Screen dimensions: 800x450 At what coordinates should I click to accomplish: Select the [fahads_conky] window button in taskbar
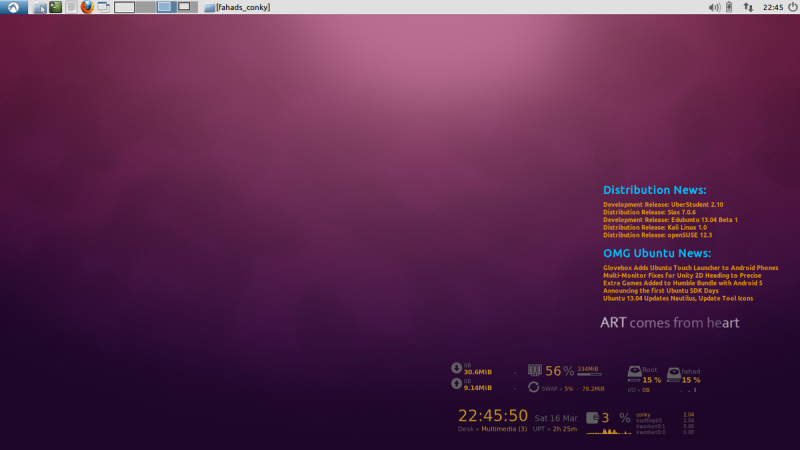237,7
